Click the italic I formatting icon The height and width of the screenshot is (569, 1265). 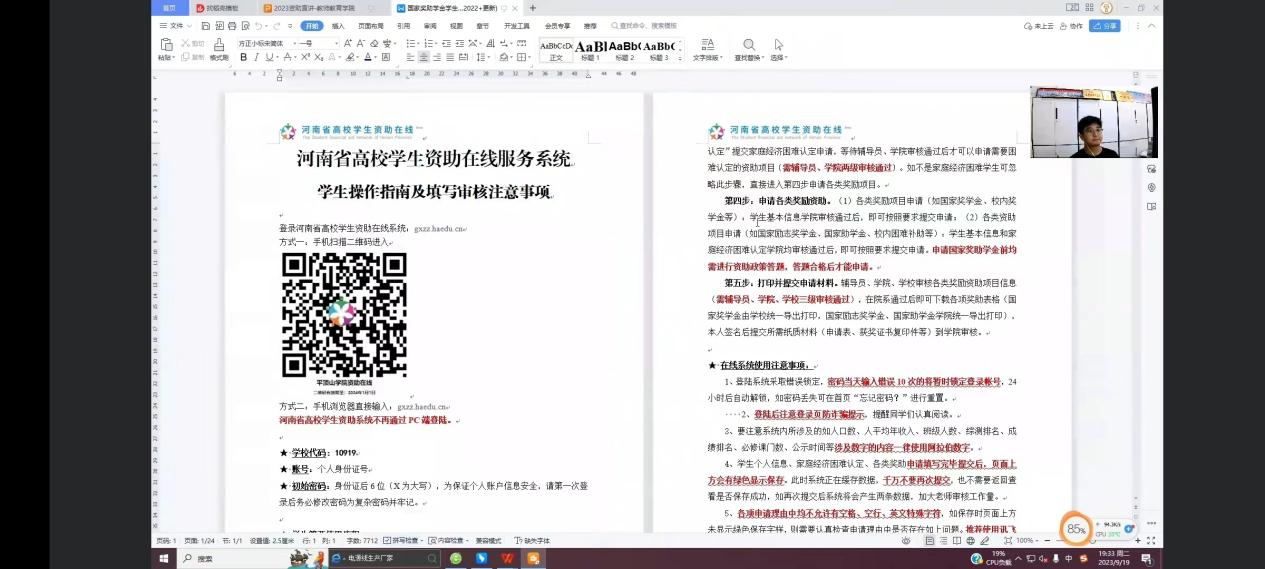(256, 57)
